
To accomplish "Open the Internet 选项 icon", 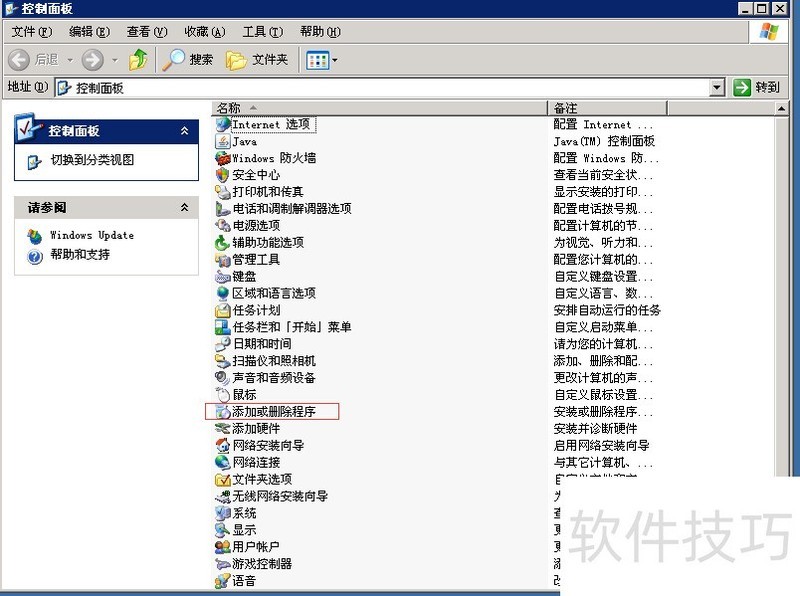I will point(222,124).
